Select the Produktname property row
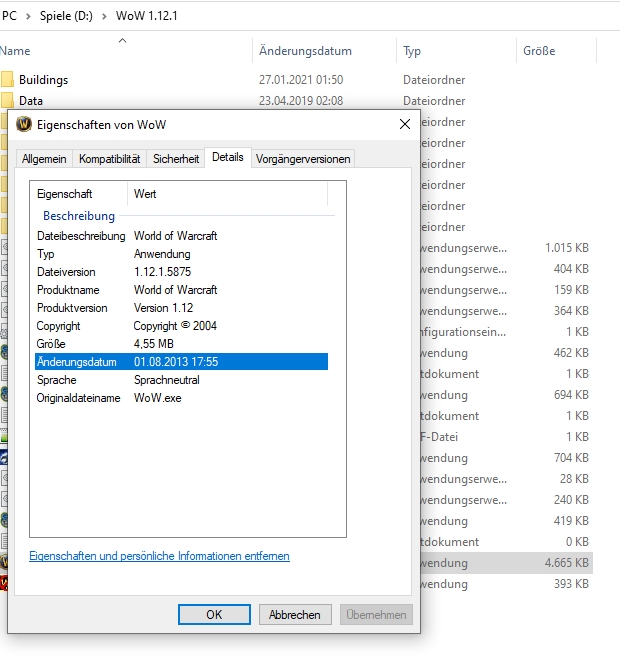This screenshot has width=620, height=666. [x=181, y=290]
